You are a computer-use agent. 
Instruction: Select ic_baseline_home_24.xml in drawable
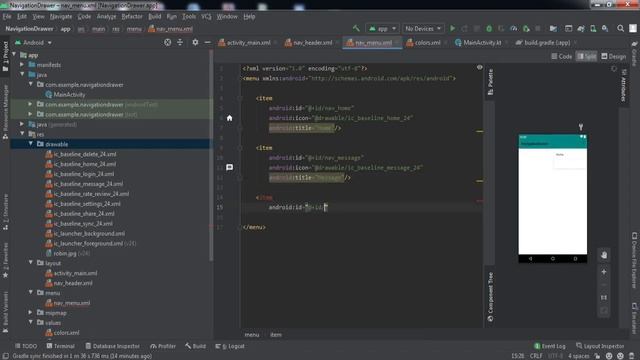[85, 164]
